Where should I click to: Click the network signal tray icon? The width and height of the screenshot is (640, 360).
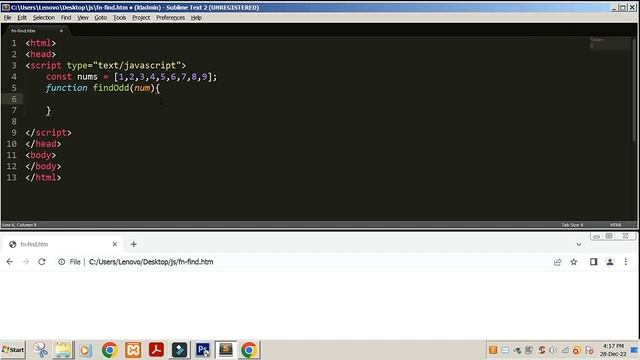[565, 350]
